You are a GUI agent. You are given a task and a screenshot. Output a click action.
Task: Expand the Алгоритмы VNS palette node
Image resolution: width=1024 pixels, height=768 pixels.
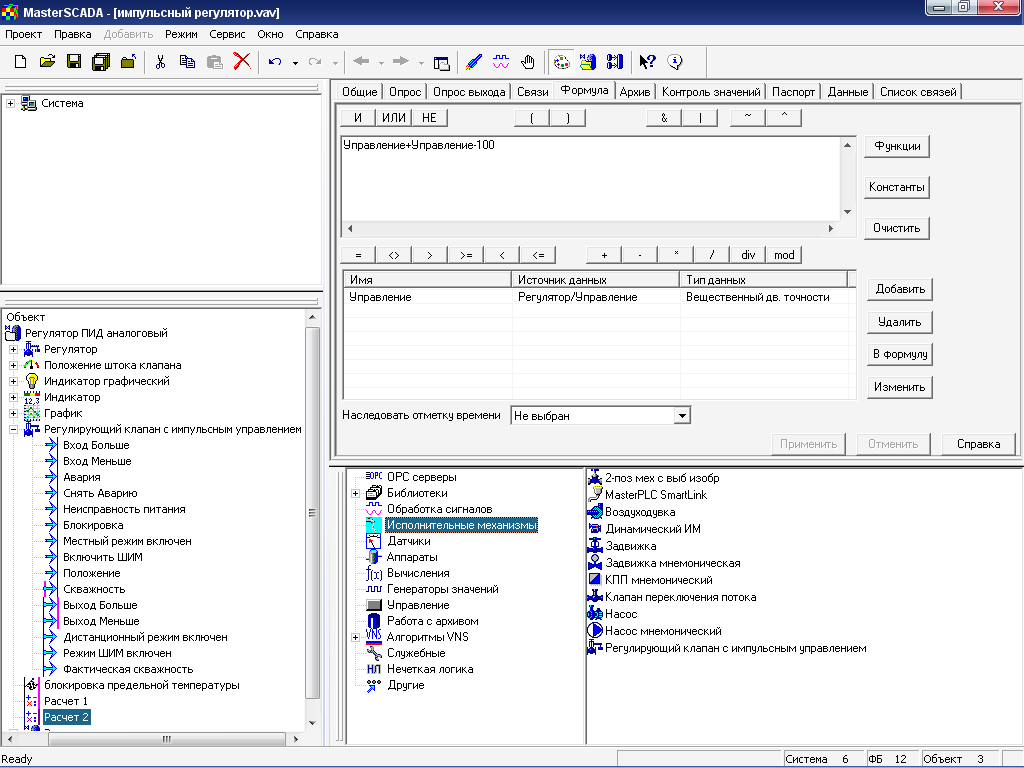tap(355, 637)
